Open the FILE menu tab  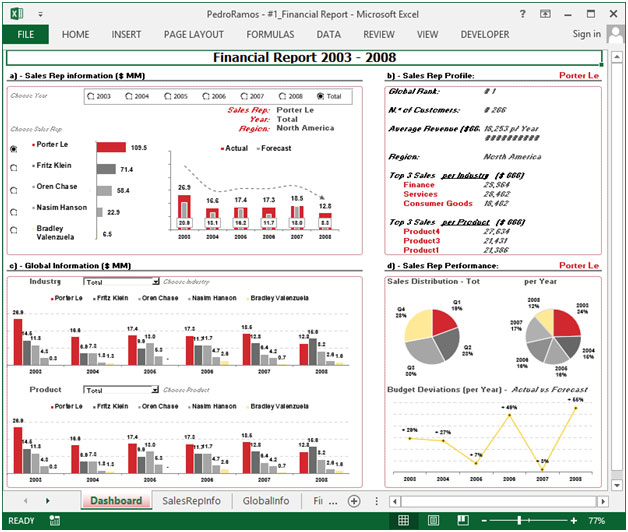(x=26, y=34)
